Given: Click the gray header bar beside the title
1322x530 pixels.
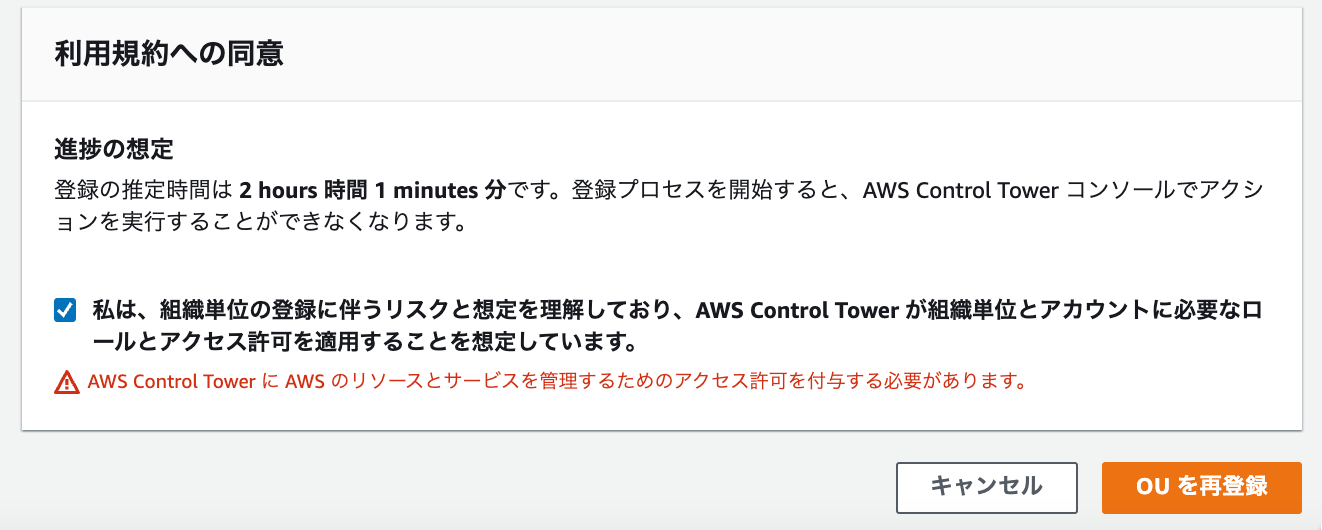Looking at the screenshot, I should (790, 55).
